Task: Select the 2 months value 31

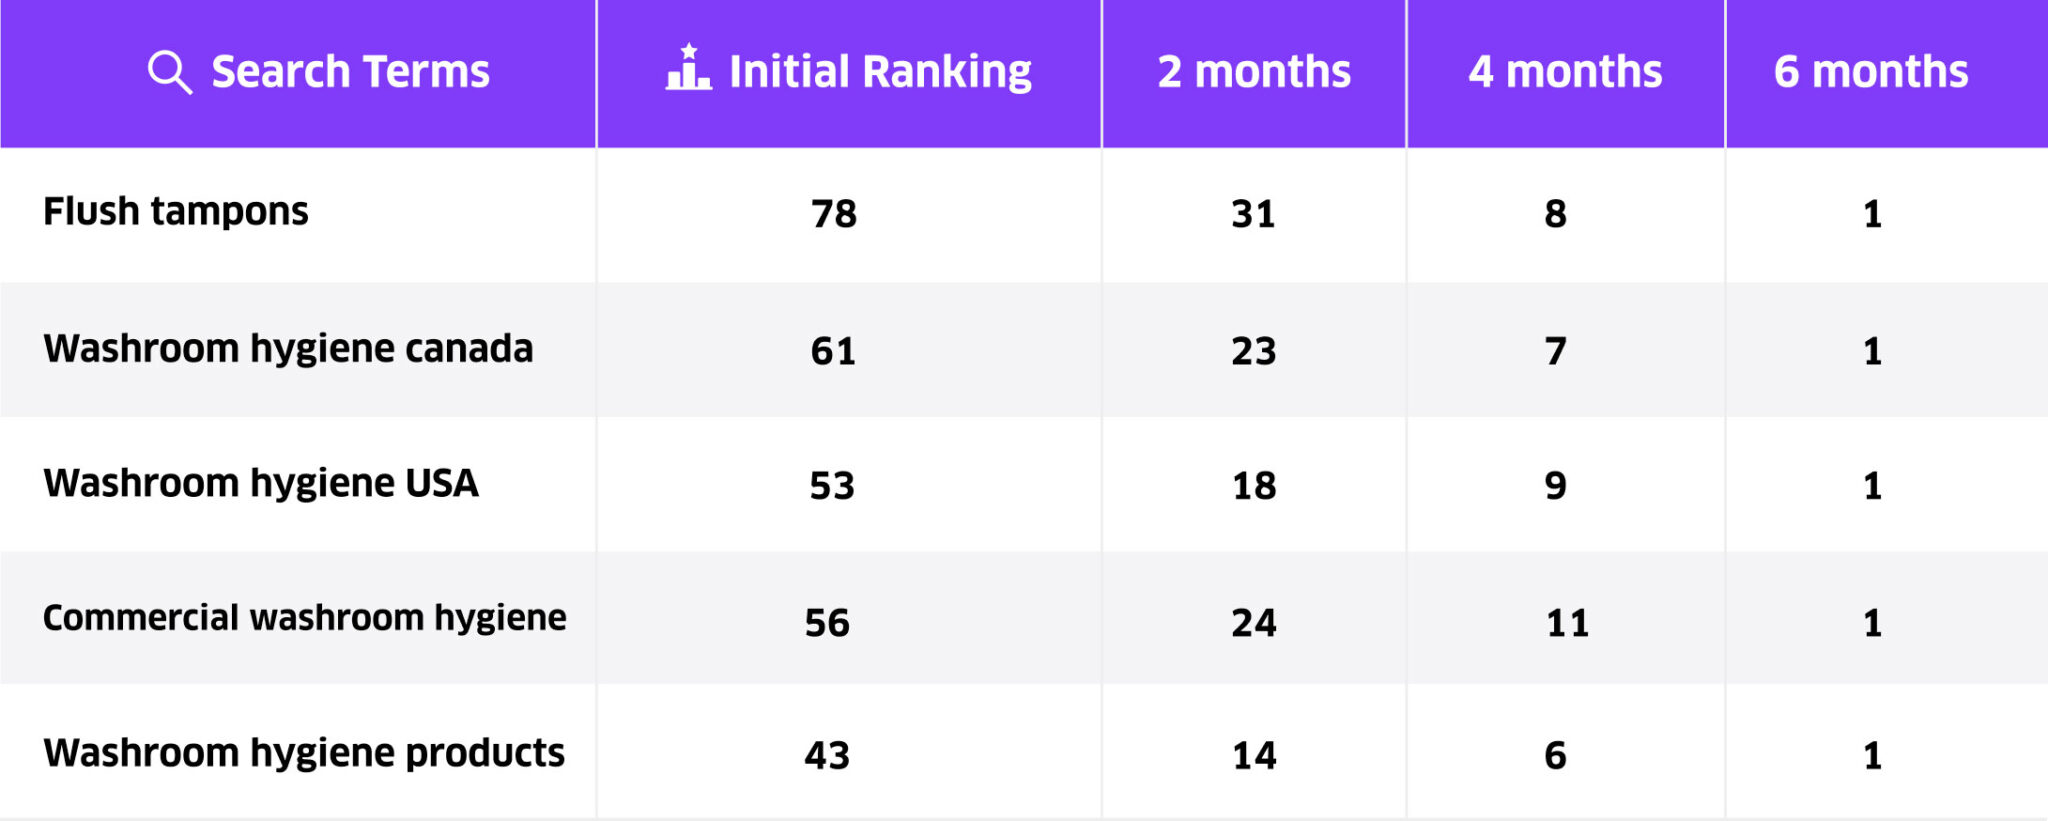Action: tap(1253, 214)
